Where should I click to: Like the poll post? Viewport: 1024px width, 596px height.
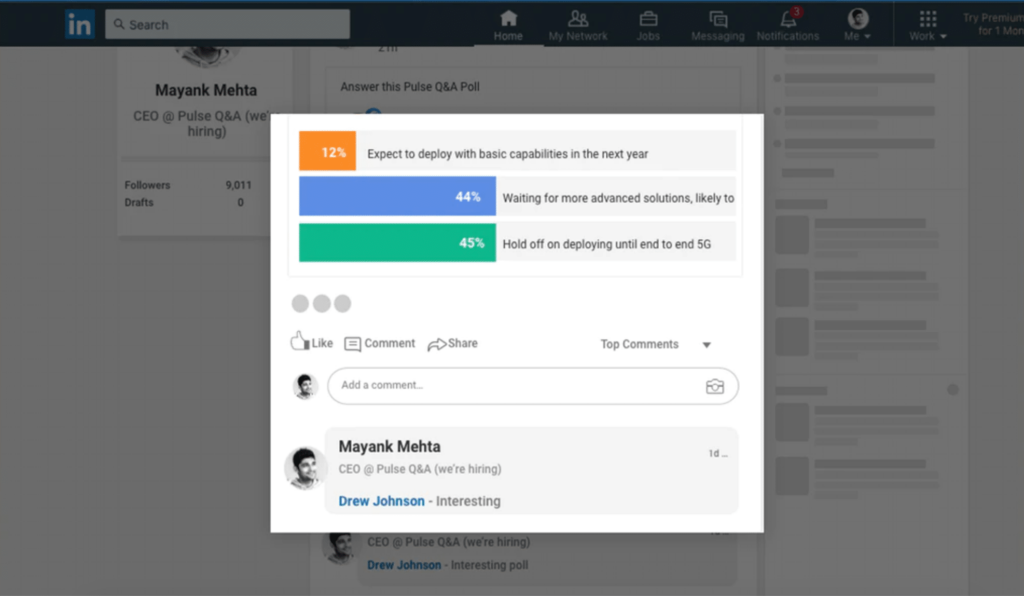(311, 342)
